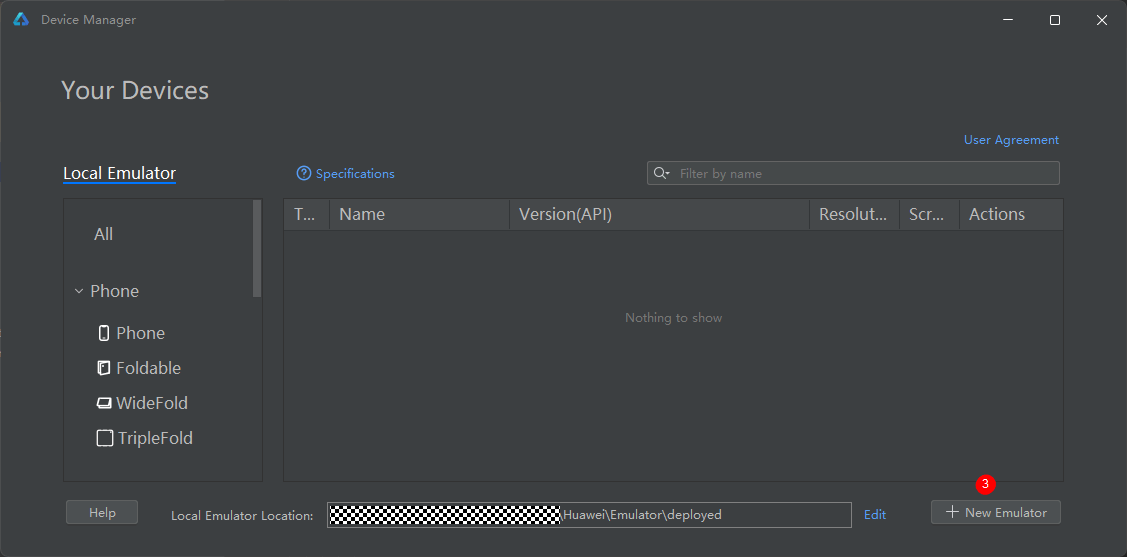Close the Device Manager window
The height and width of the screenshot is (557, 1127).
coord(1101,20)
